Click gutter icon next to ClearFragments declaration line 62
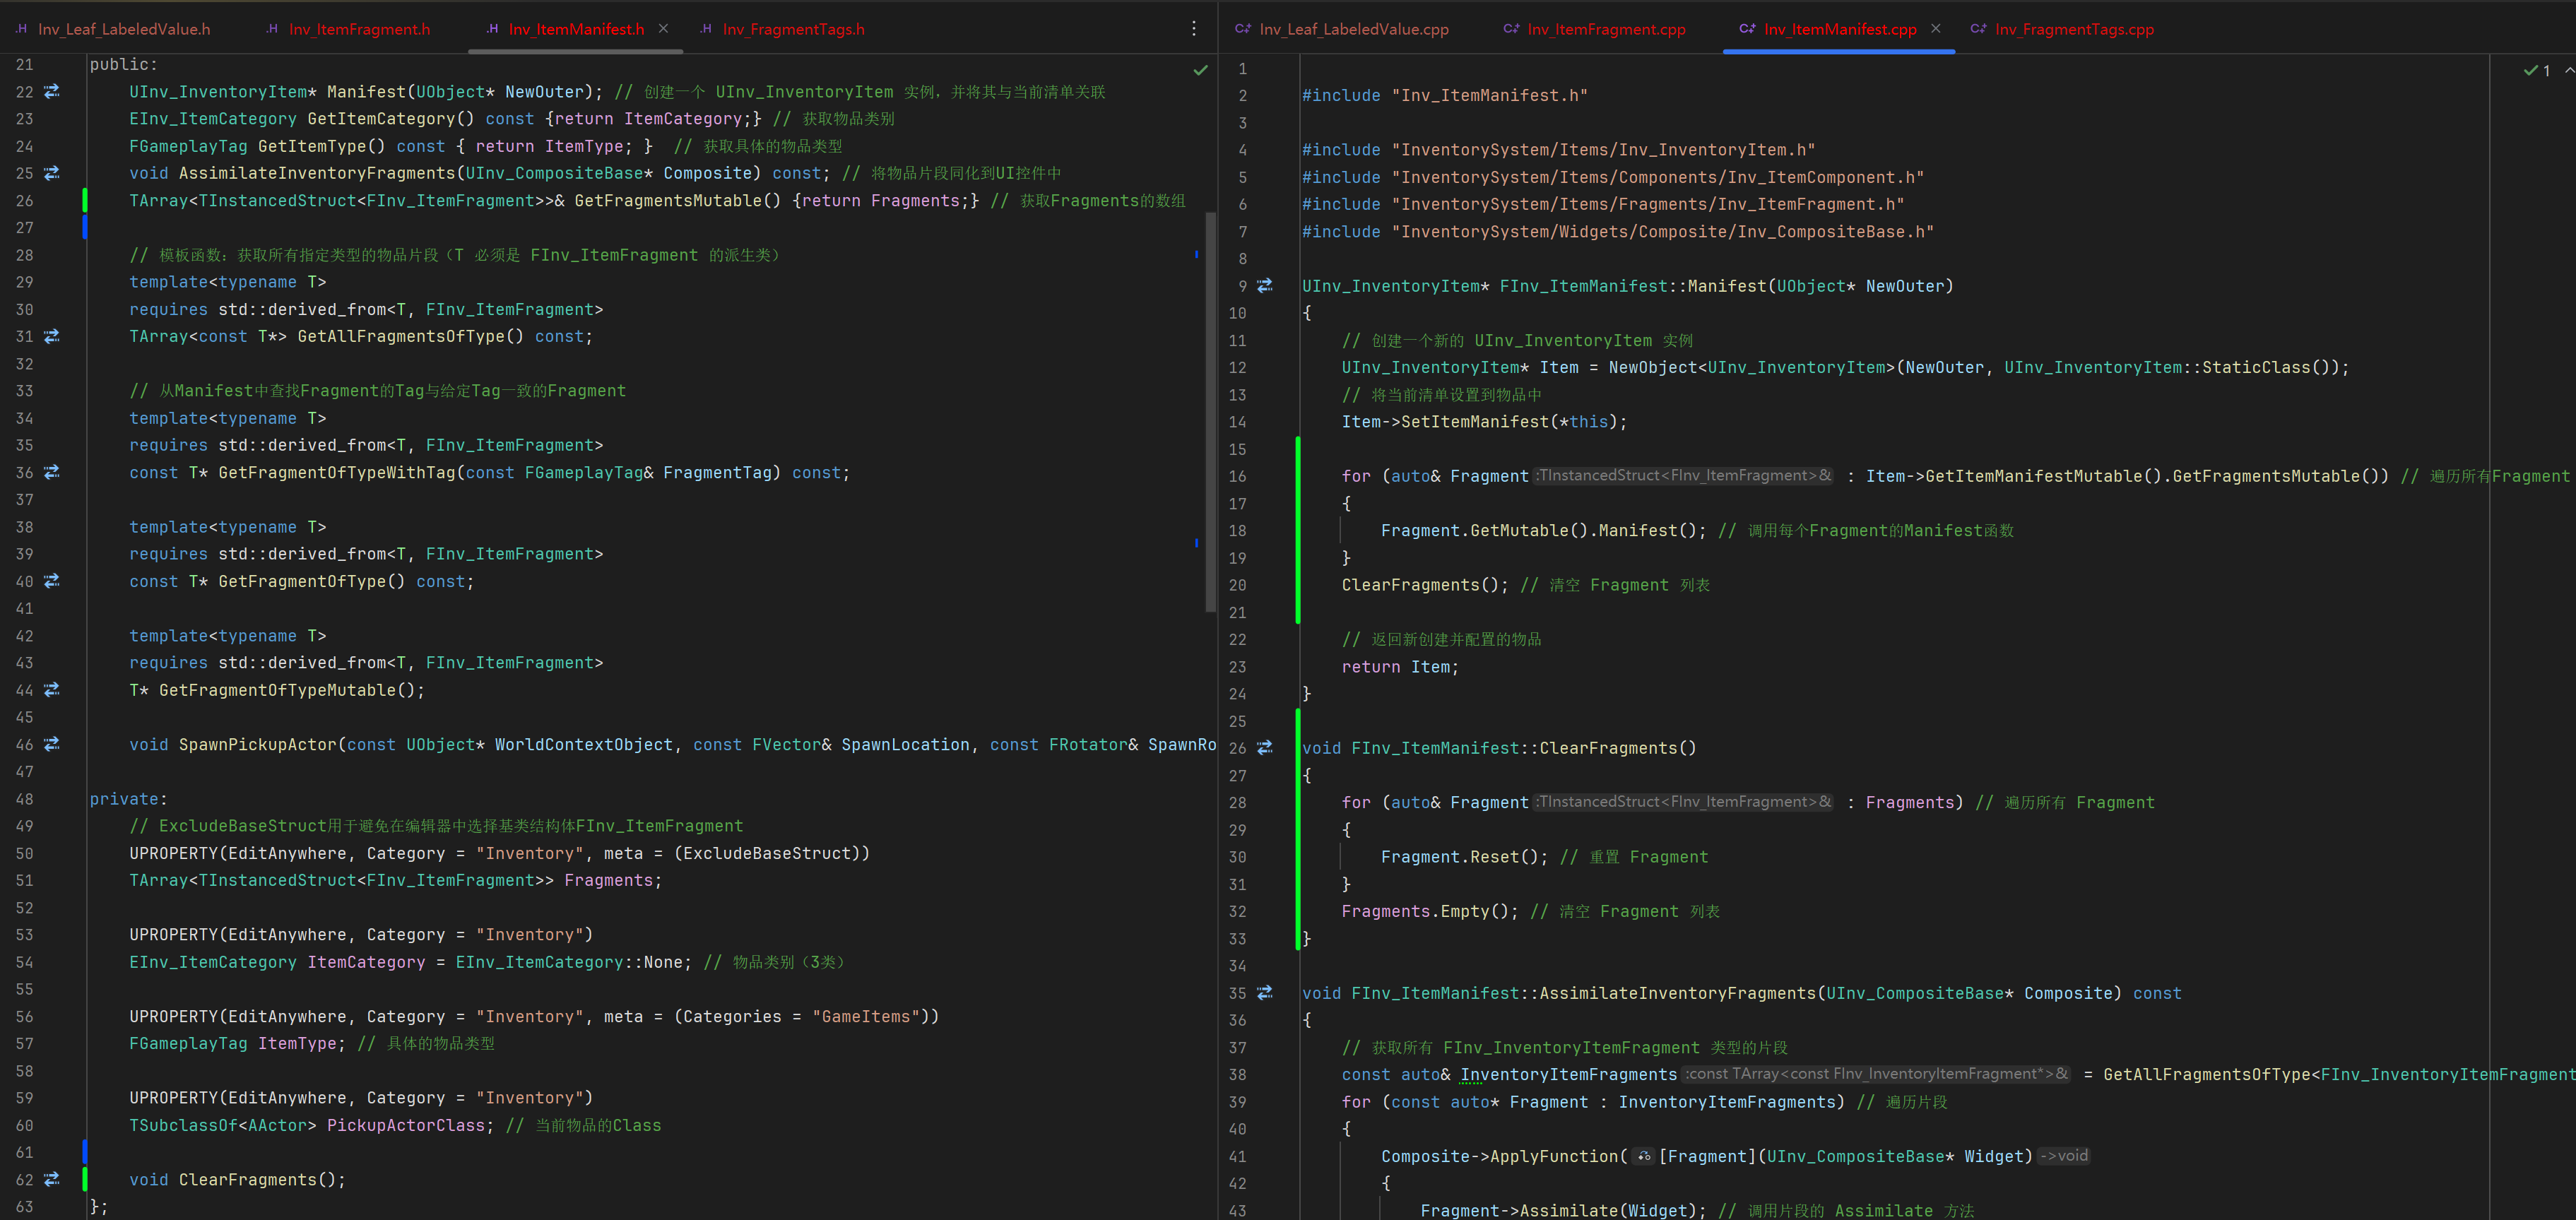 click(52, 1179)
